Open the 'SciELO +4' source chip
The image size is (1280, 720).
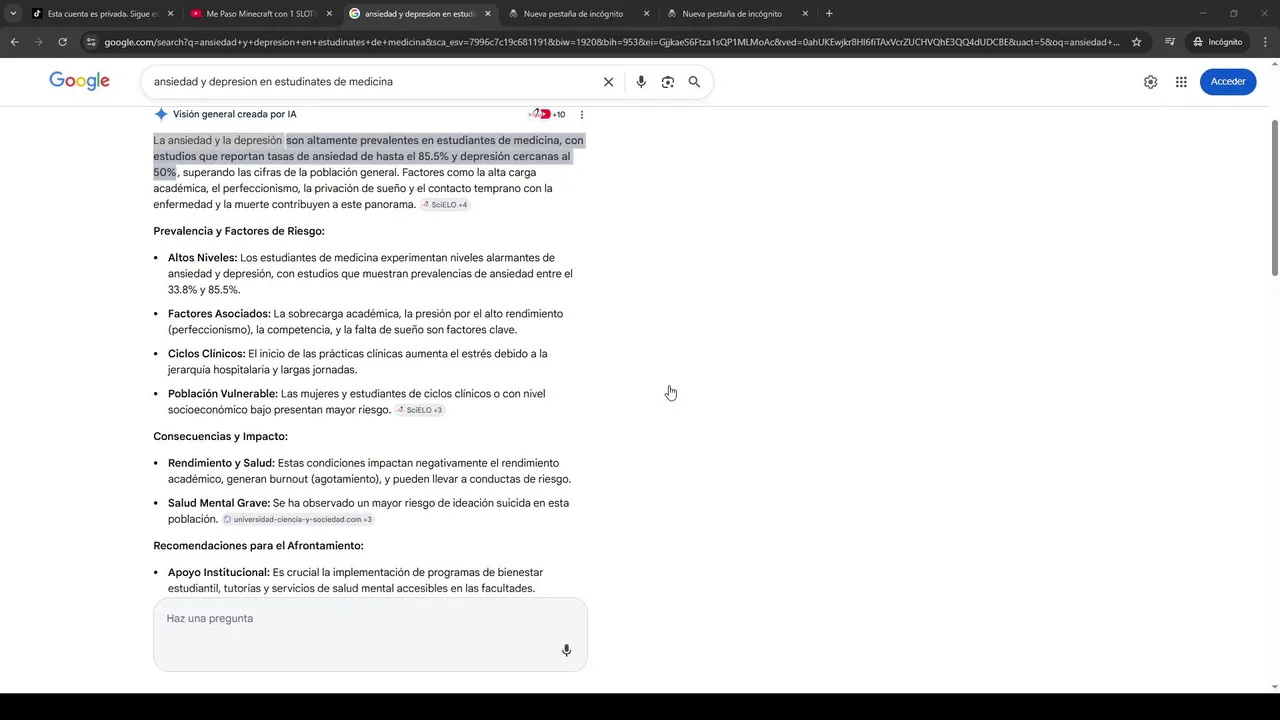[445, 205]
